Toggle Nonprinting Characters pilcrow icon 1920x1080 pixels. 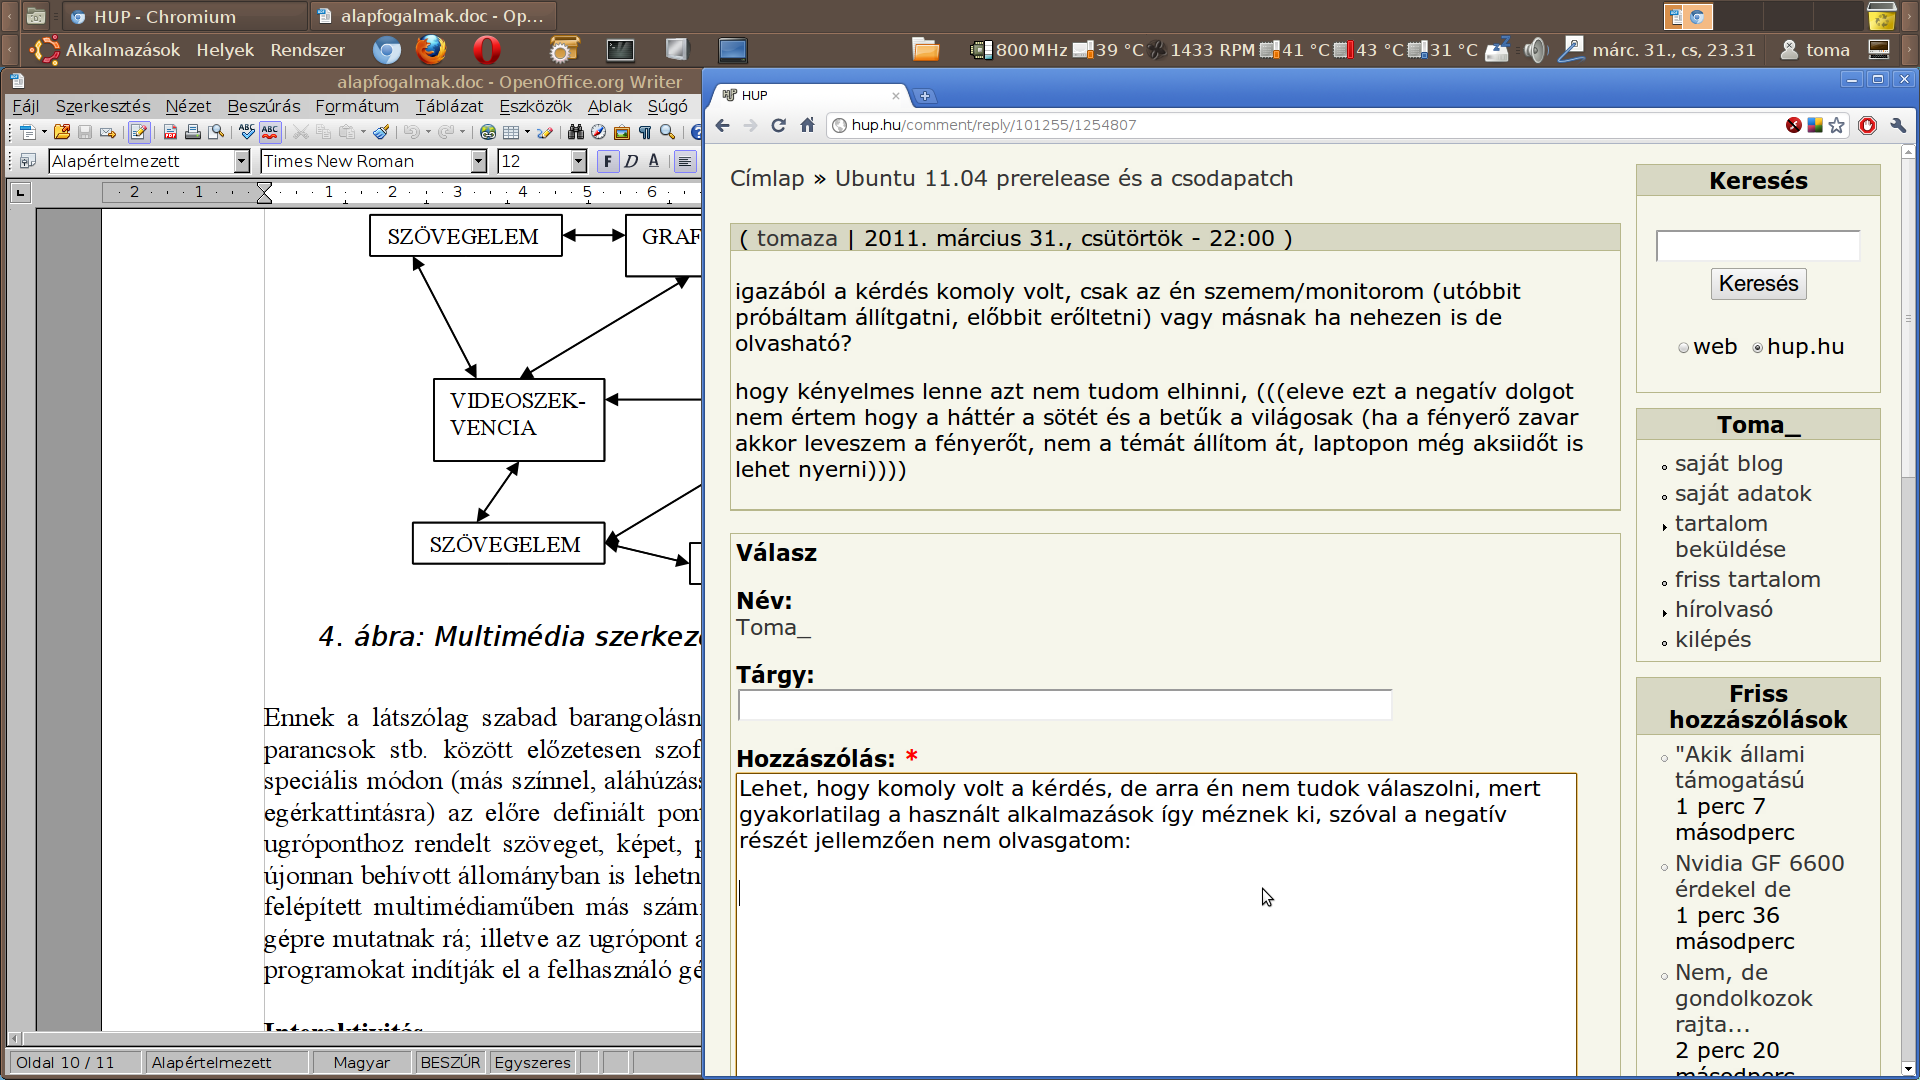pos(645,132)
